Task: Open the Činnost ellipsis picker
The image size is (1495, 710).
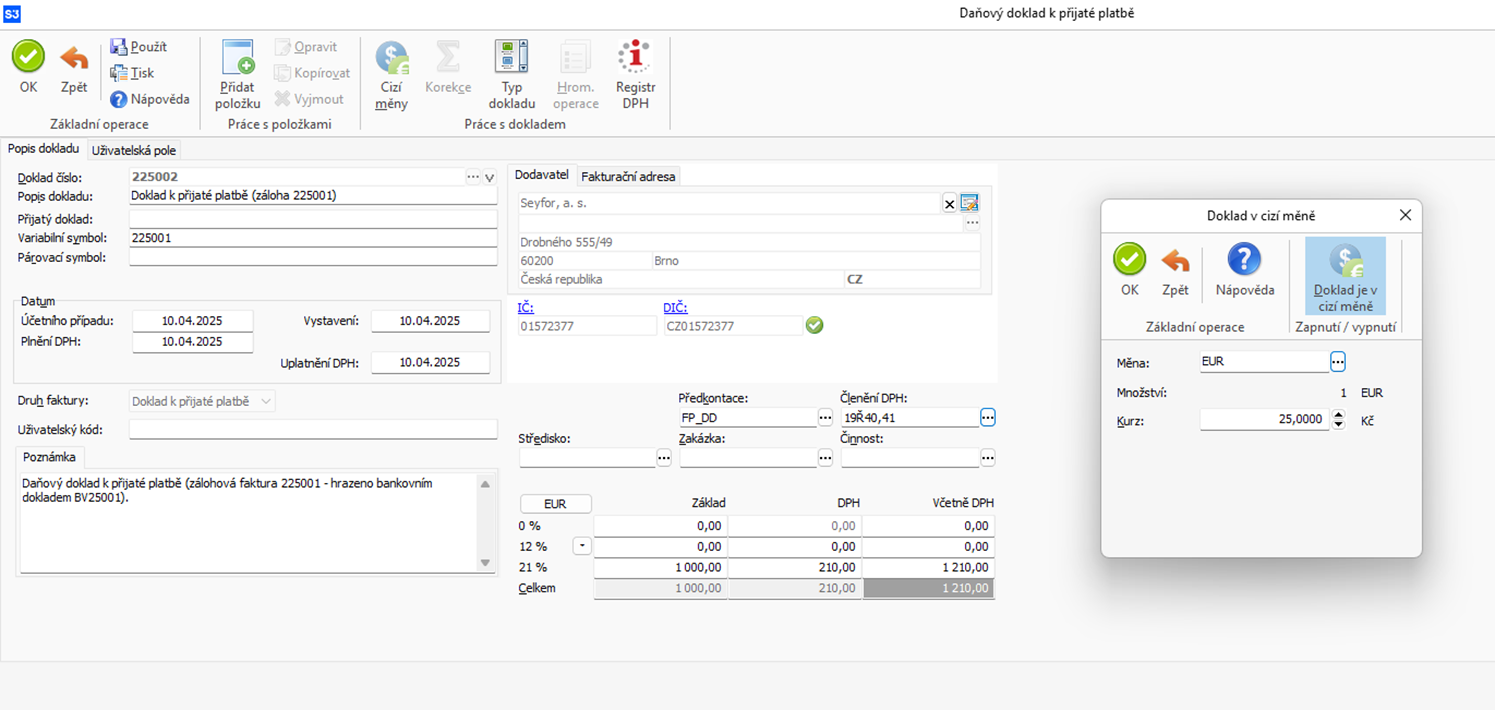Action: click(x=988, y=457)
